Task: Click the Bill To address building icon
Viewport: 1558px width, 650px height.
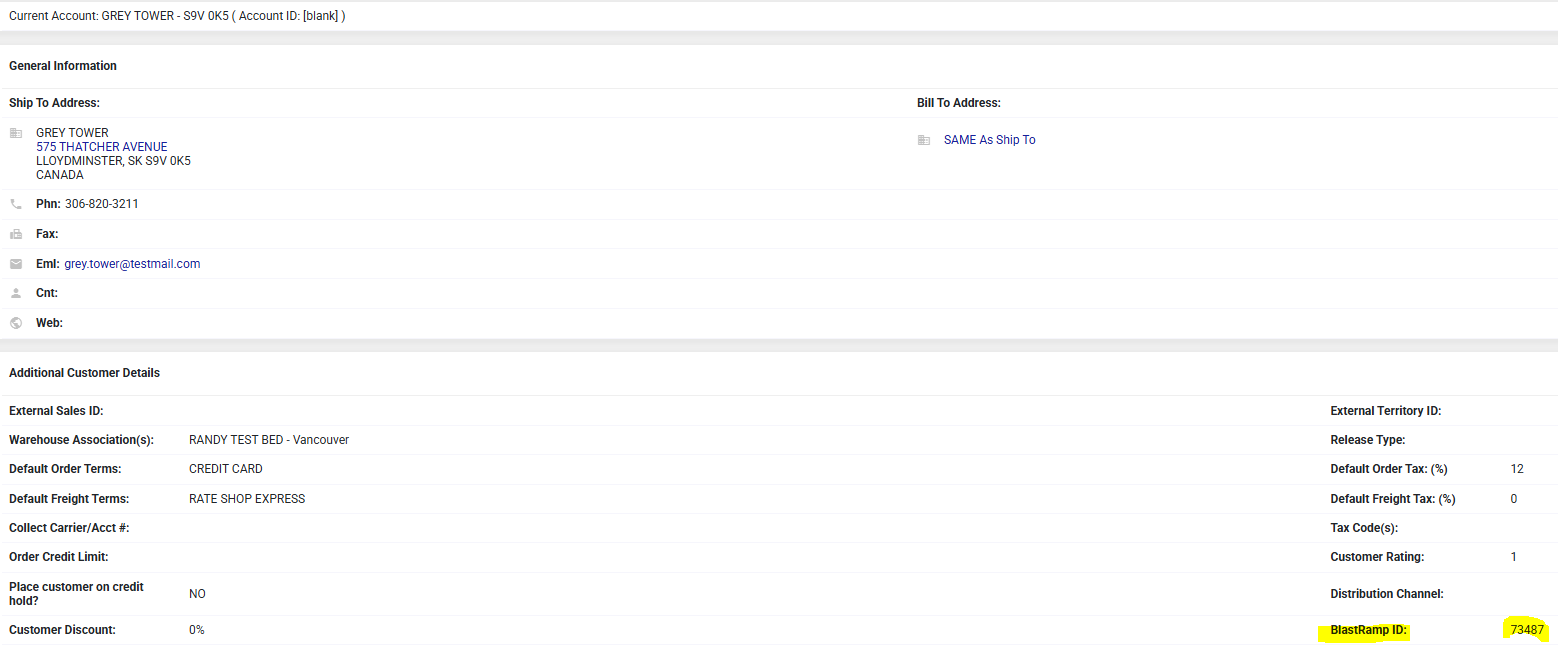Action: (x=924, y=140)
